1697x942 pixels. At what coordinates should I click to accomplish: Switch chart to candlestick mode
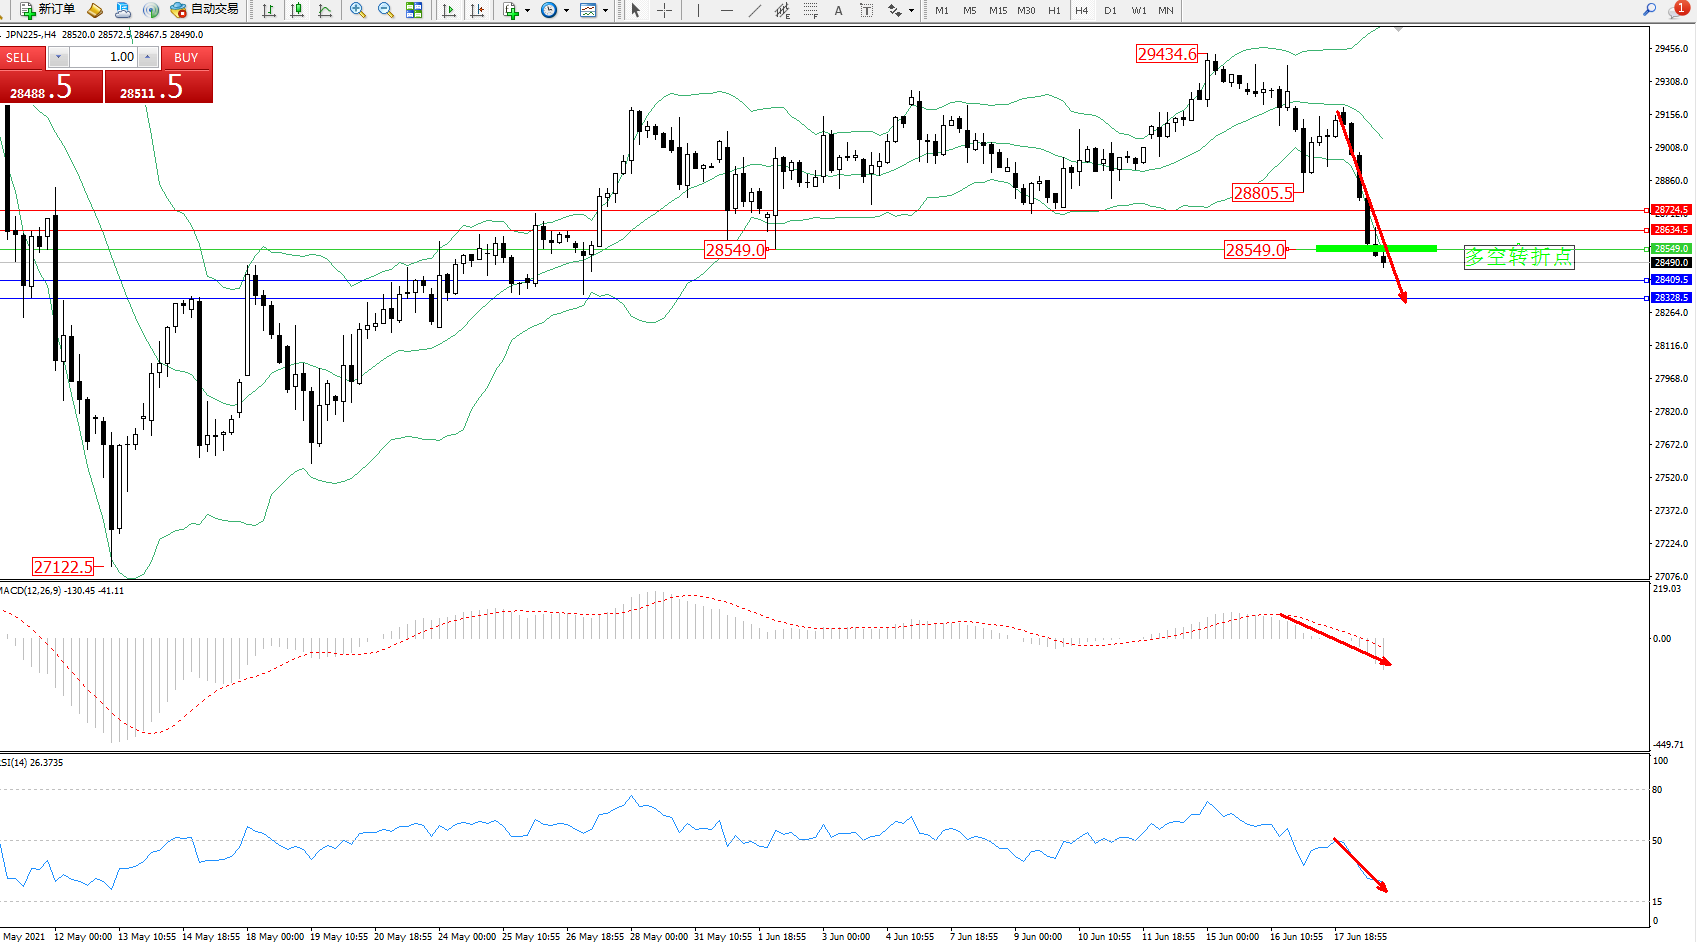point(297,10)
